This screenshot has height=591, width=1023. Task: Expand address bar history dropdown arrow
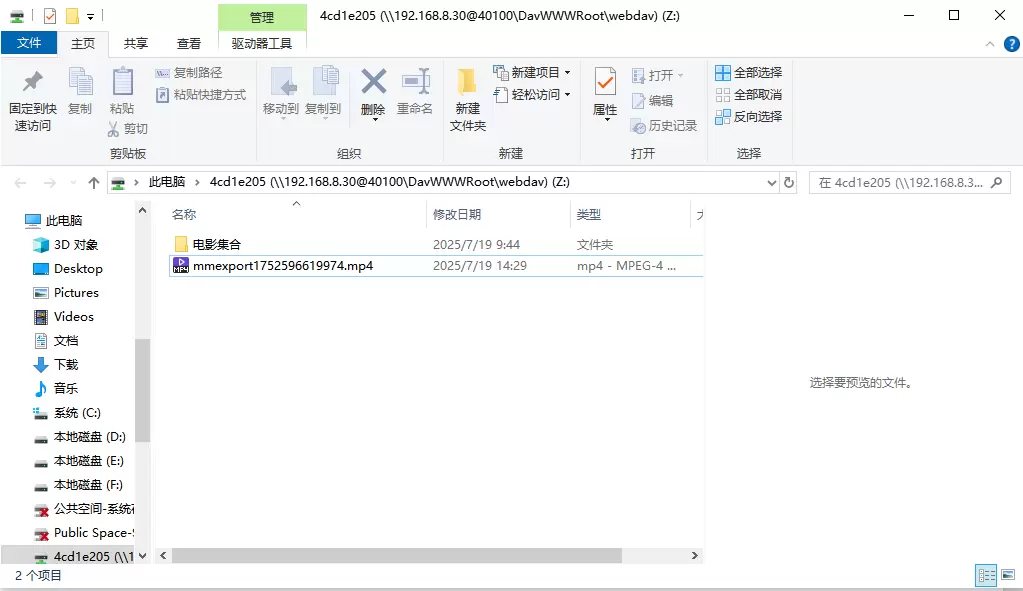(770, 183)
